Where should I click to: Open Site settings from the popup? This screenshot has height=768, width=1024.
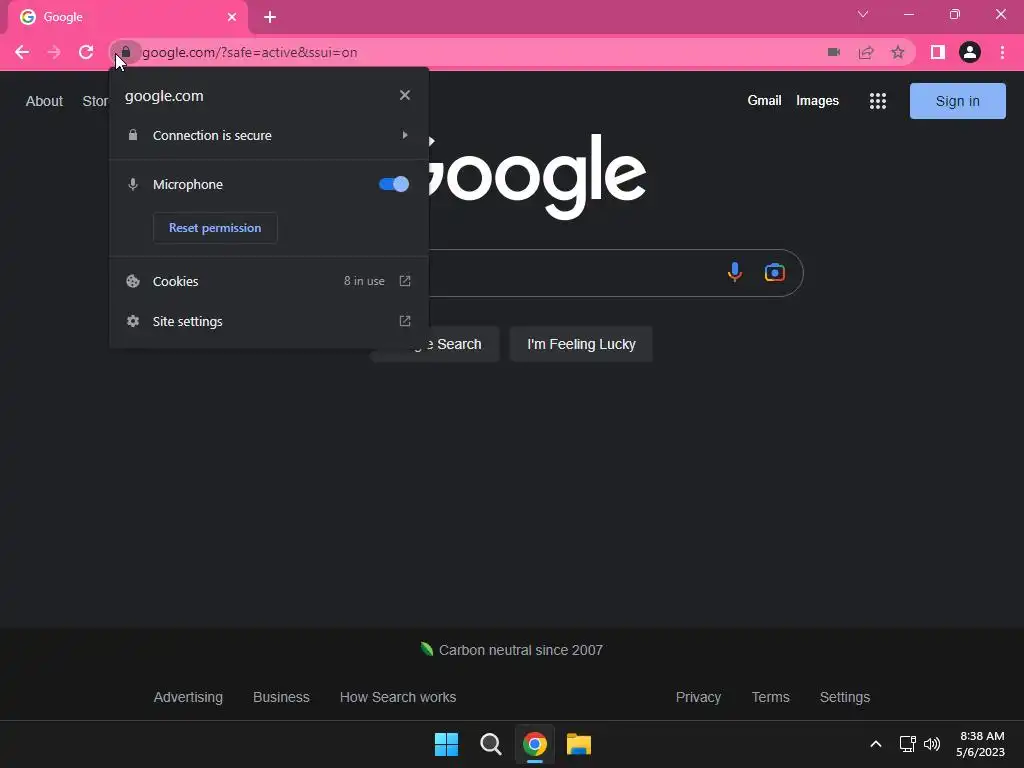tap(268, 321)
